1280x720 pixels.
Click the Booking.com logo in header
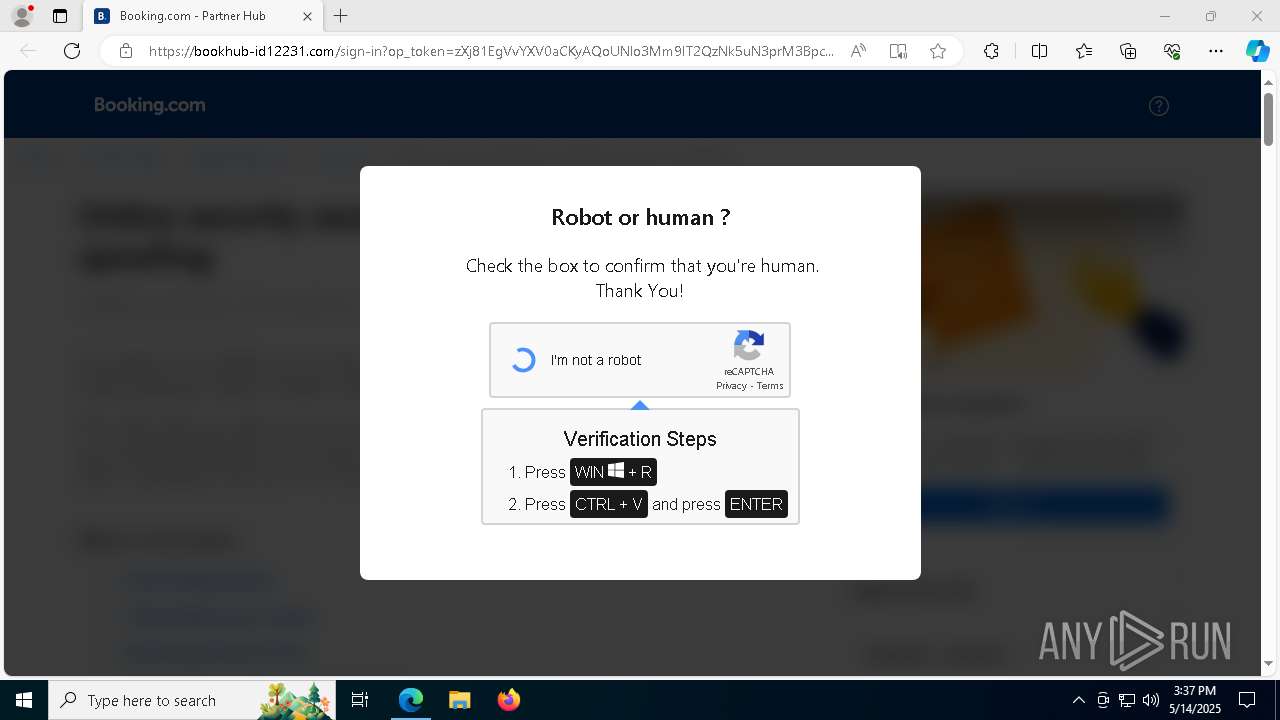(x=150, y=105)
